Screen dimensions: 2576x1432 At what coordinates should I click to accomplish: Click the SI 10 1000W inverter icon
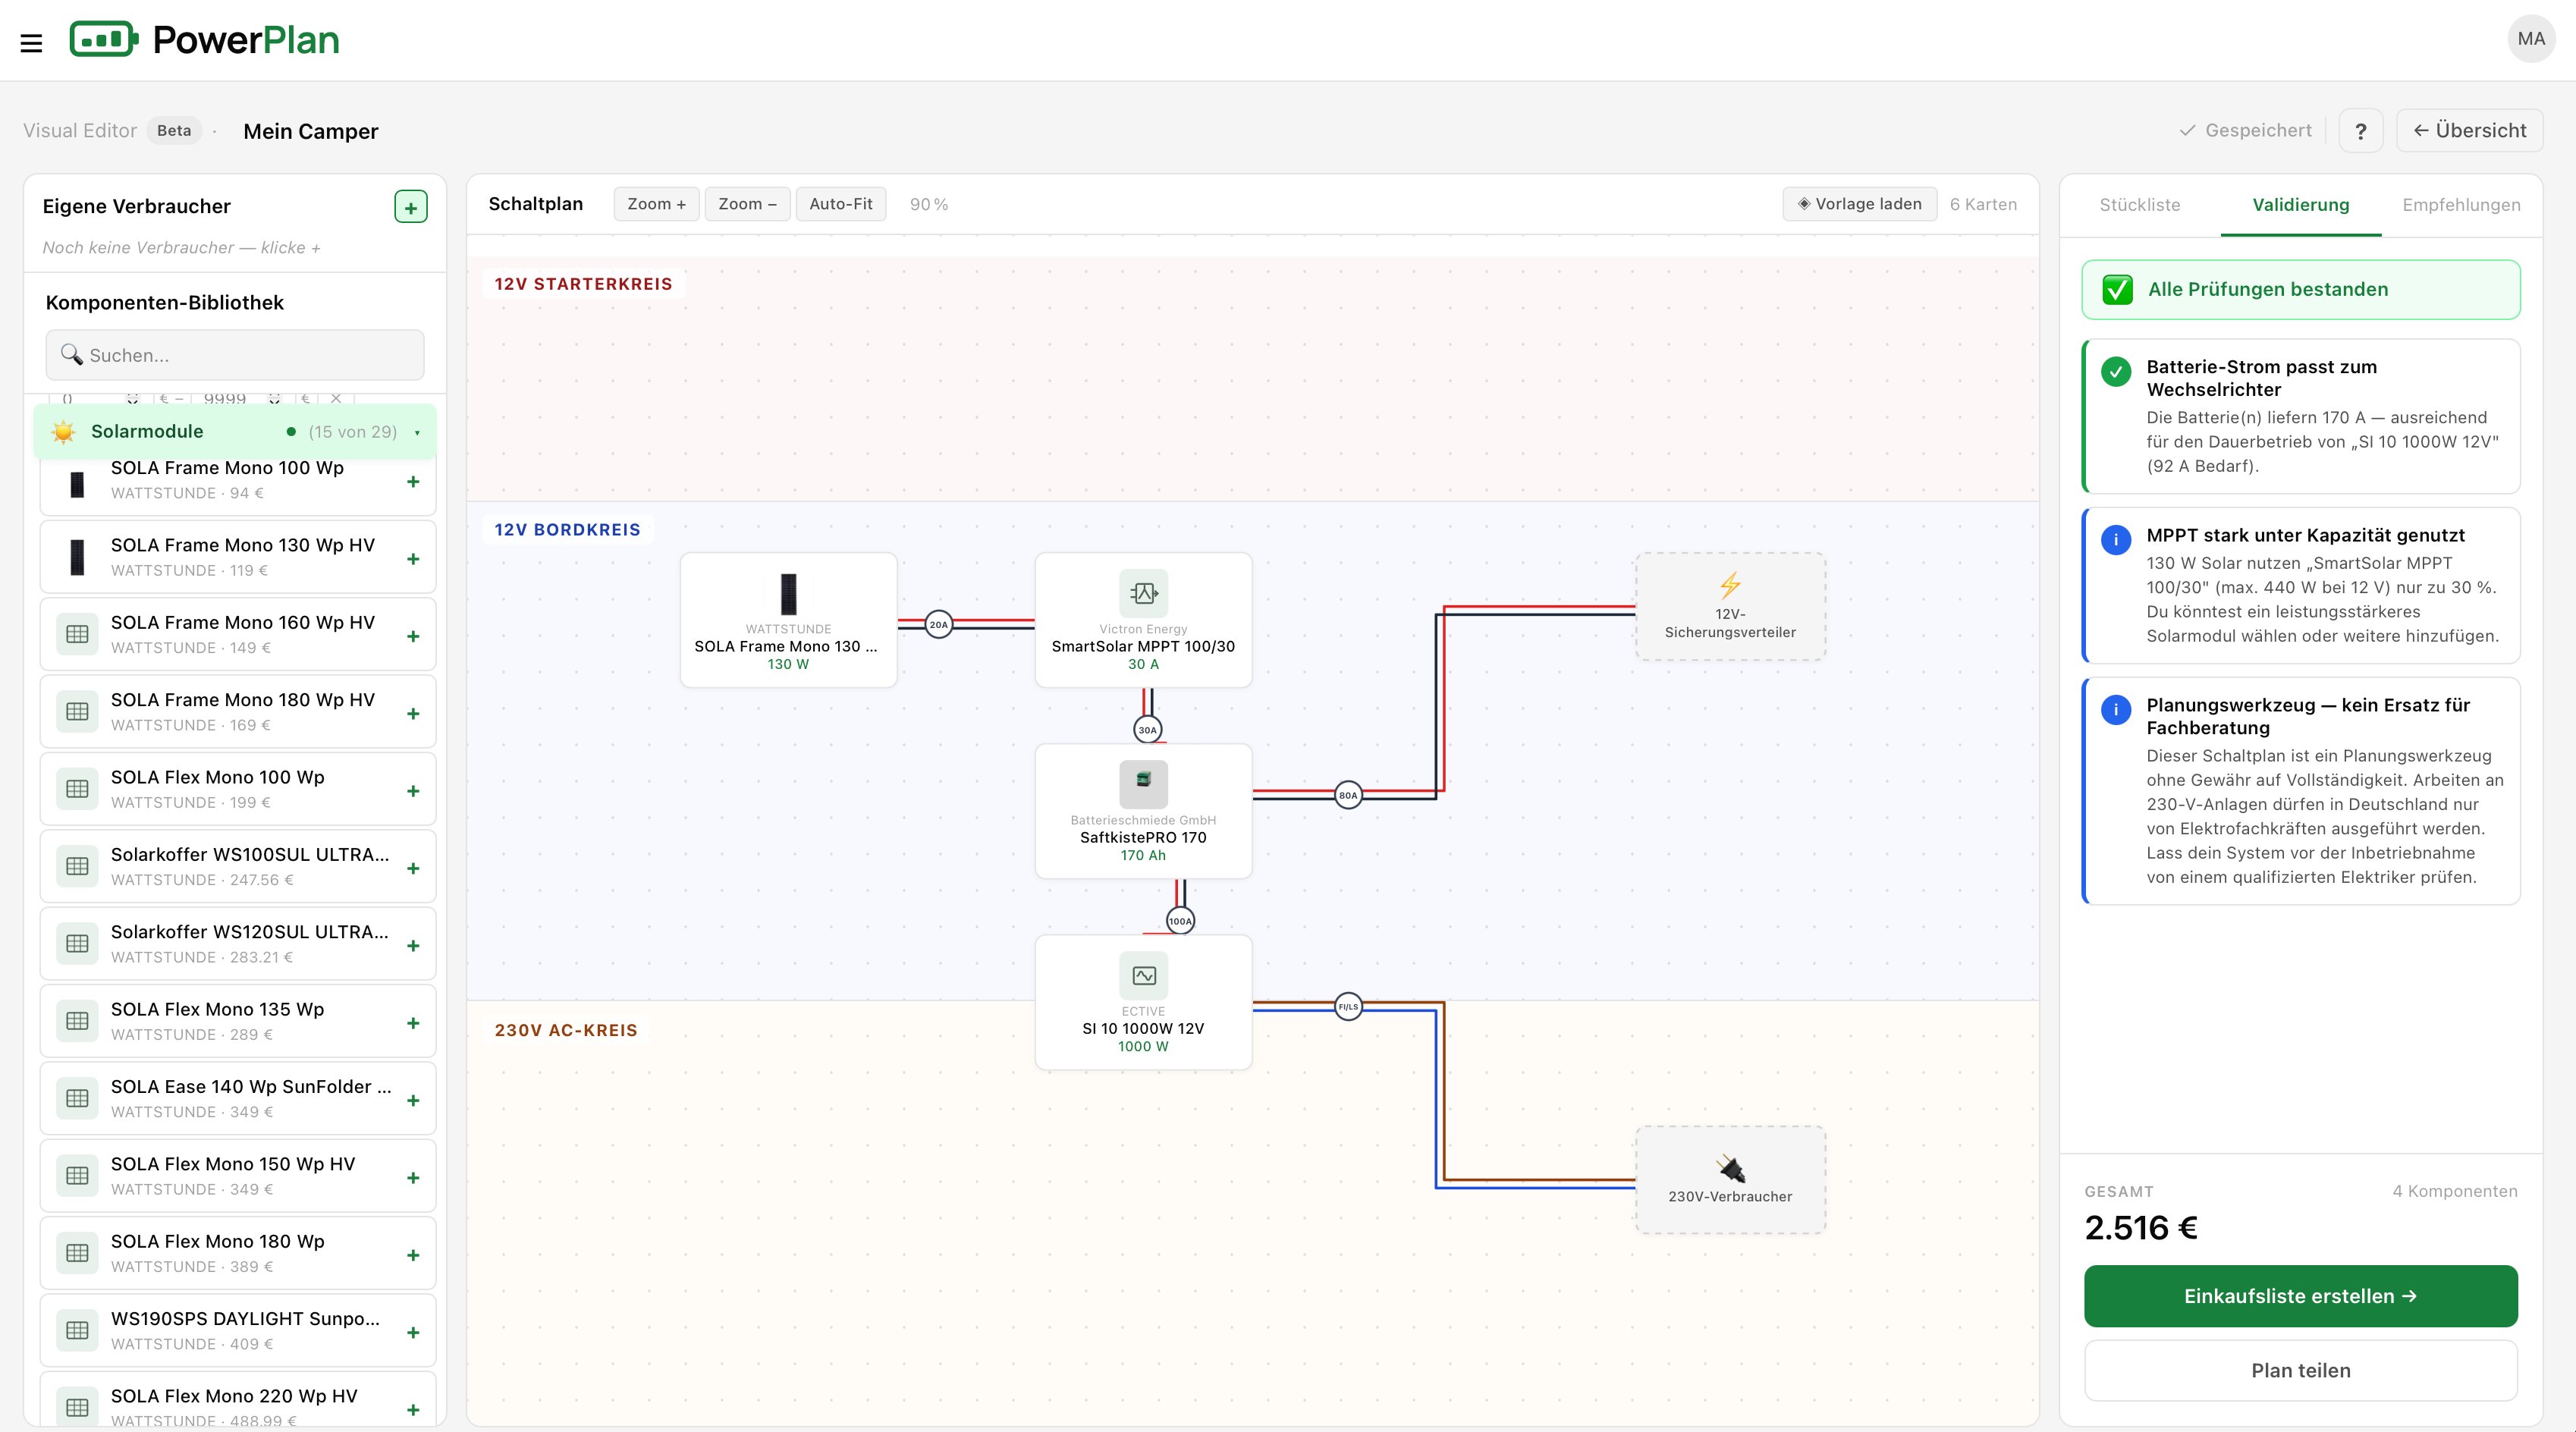[x=1143, y=975]
